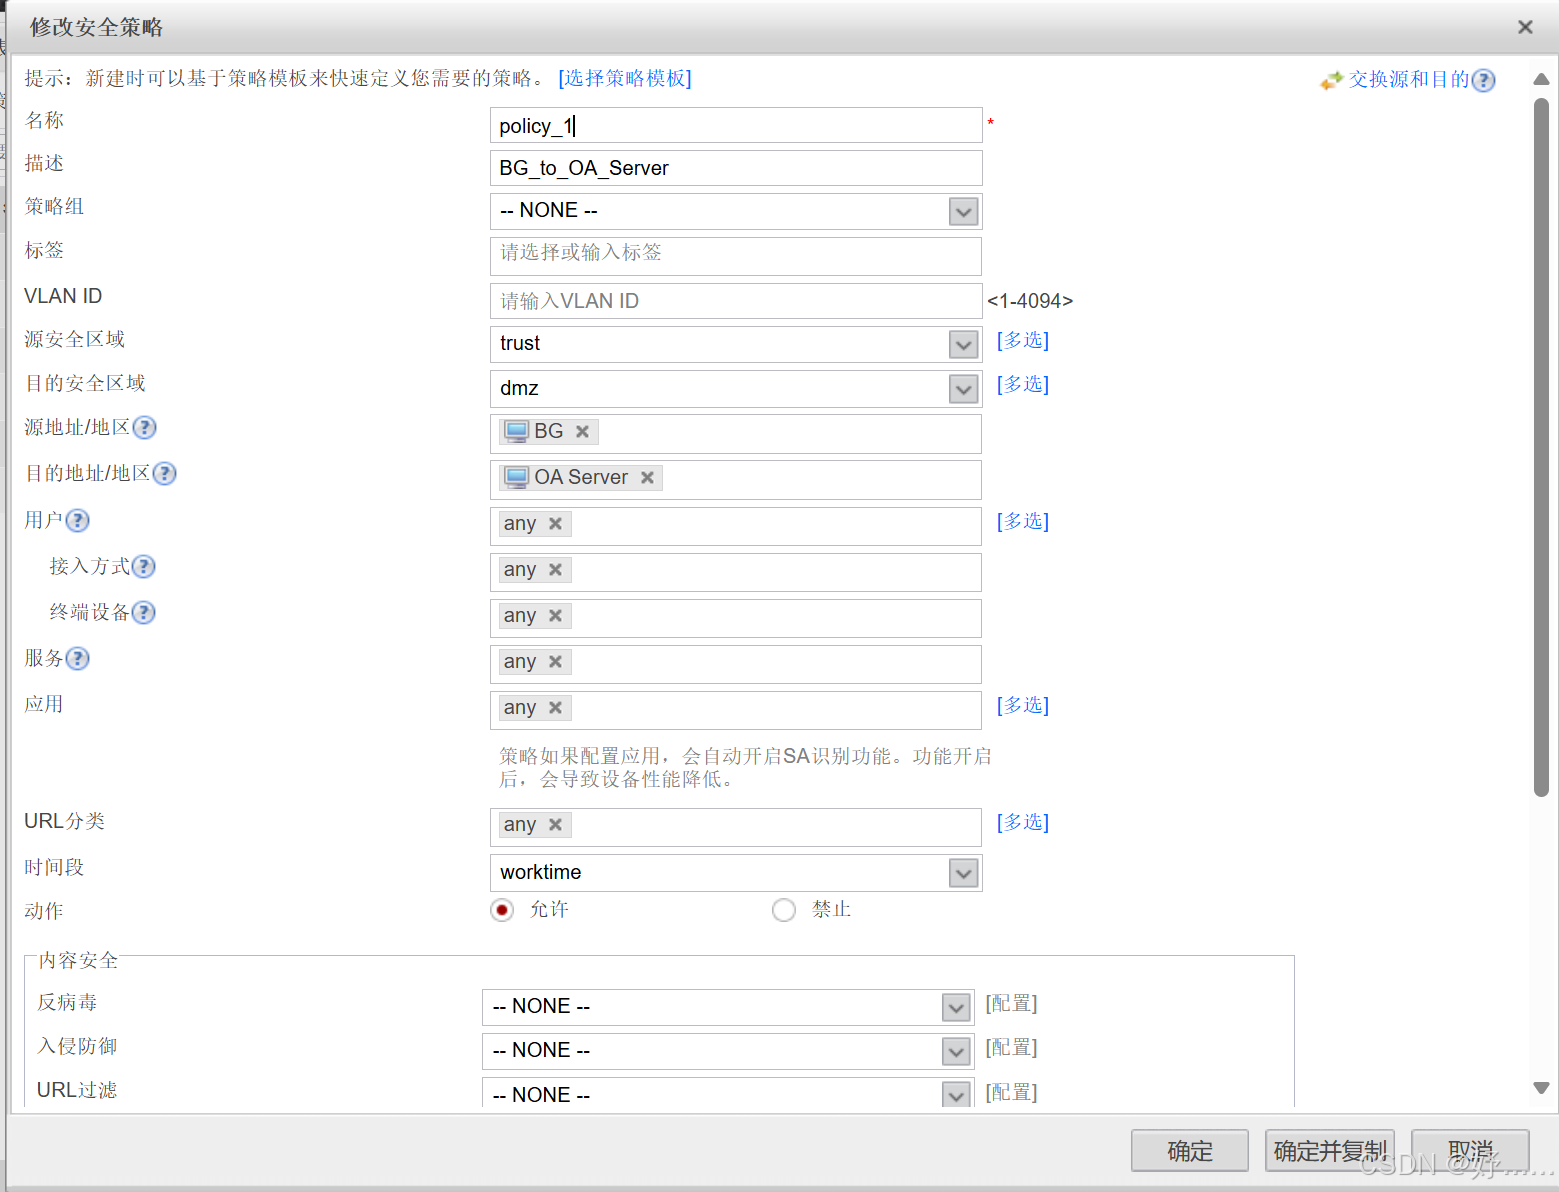Screen dimensions: 1559x1192
Task: Click the 交换源和目的 link
Action: point(1409,80)
